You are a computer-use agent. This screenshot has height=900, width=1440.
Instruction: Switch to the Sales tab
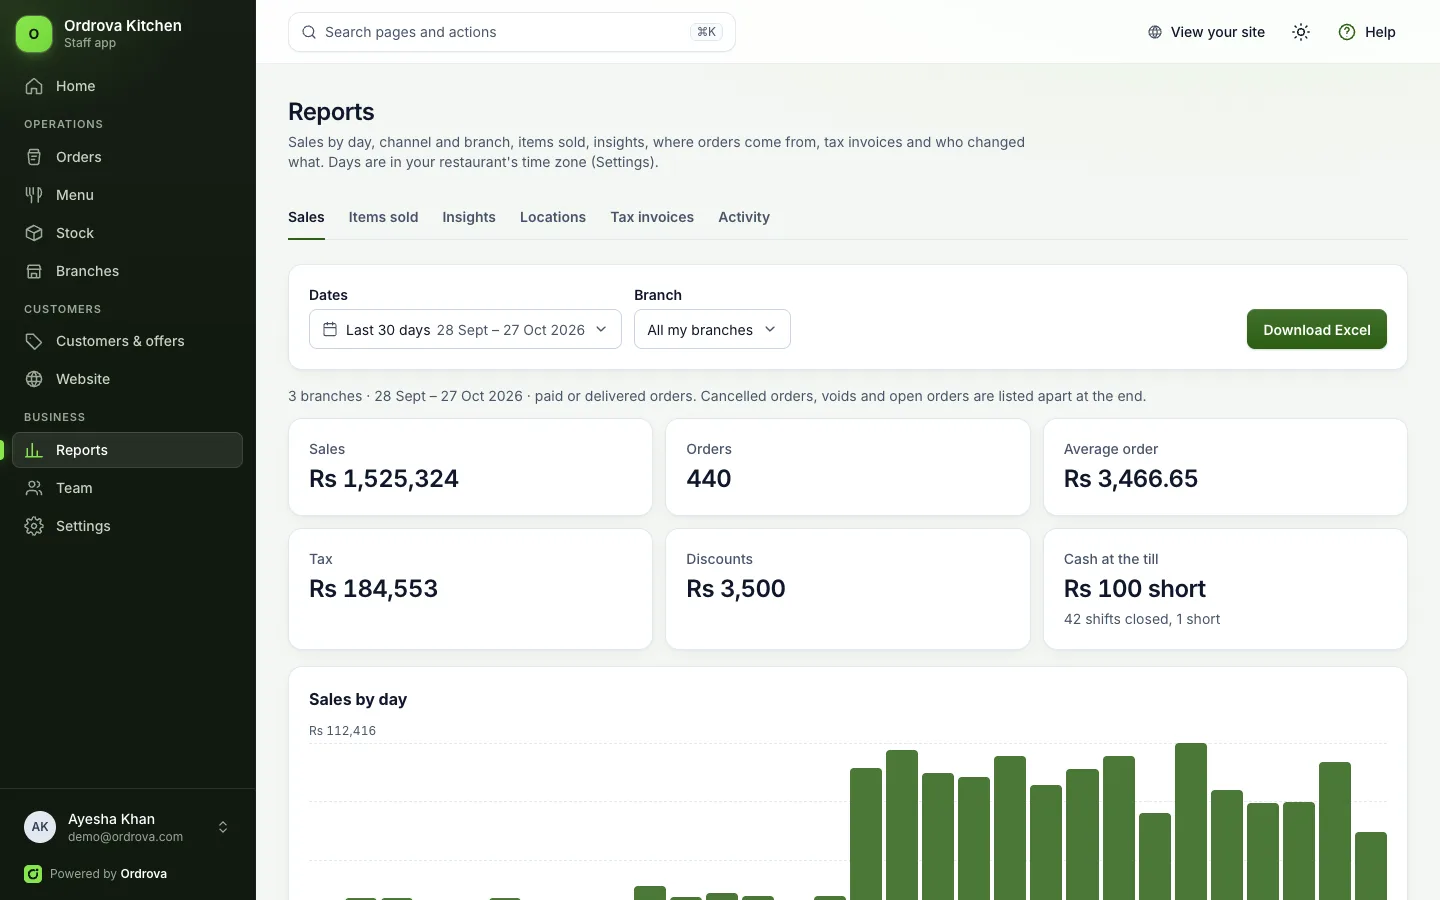[x=306, y=217]
